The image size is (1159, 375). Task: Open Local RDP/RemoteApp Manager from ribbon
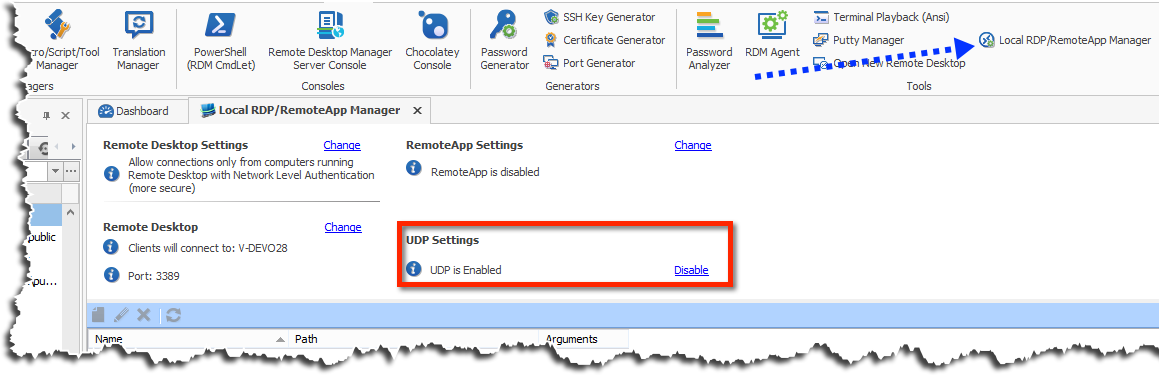point(1065,40)
